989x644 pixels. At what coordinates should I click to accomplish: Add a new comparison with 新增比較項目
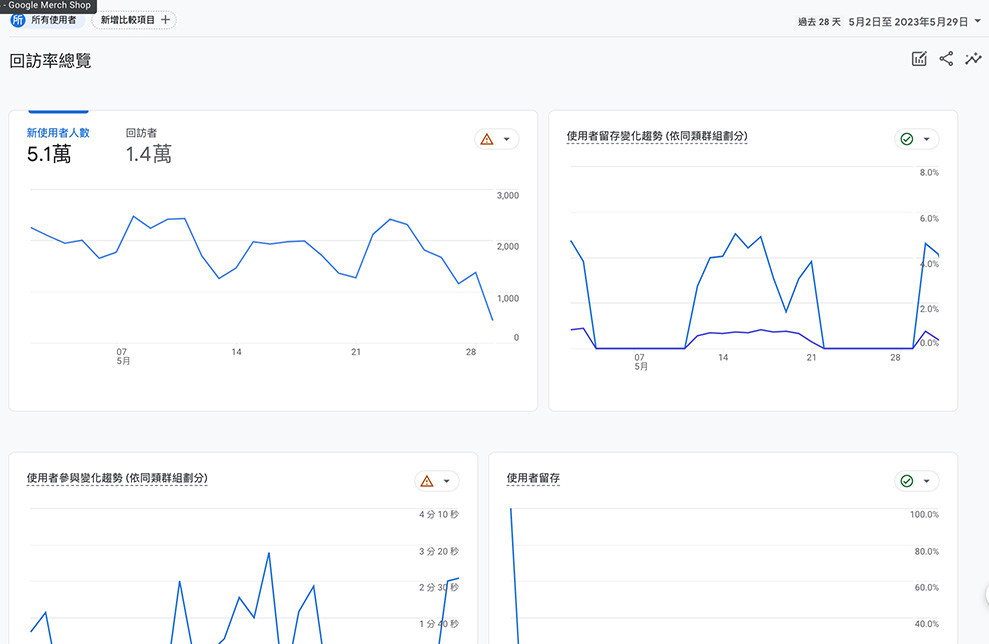134,20
